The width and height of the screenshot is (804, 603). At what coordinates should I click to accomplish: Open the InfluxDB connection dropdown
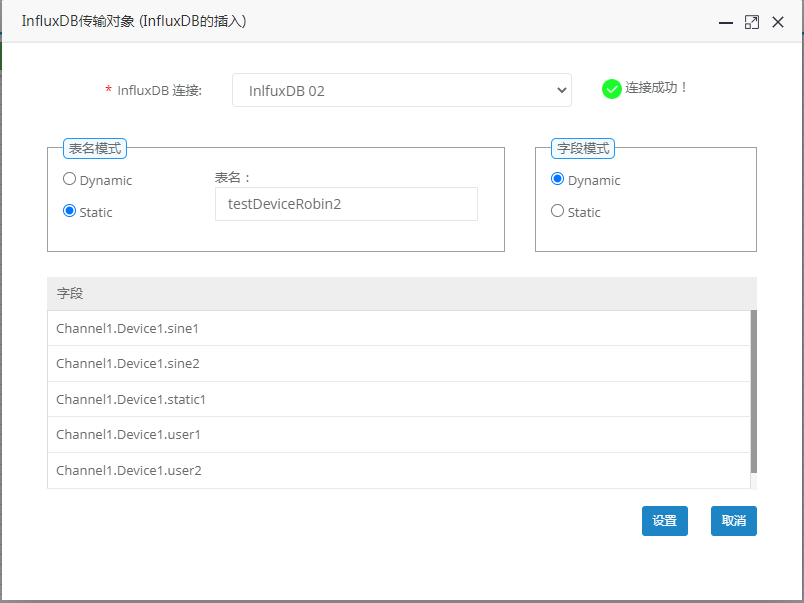tap(402, 90)
